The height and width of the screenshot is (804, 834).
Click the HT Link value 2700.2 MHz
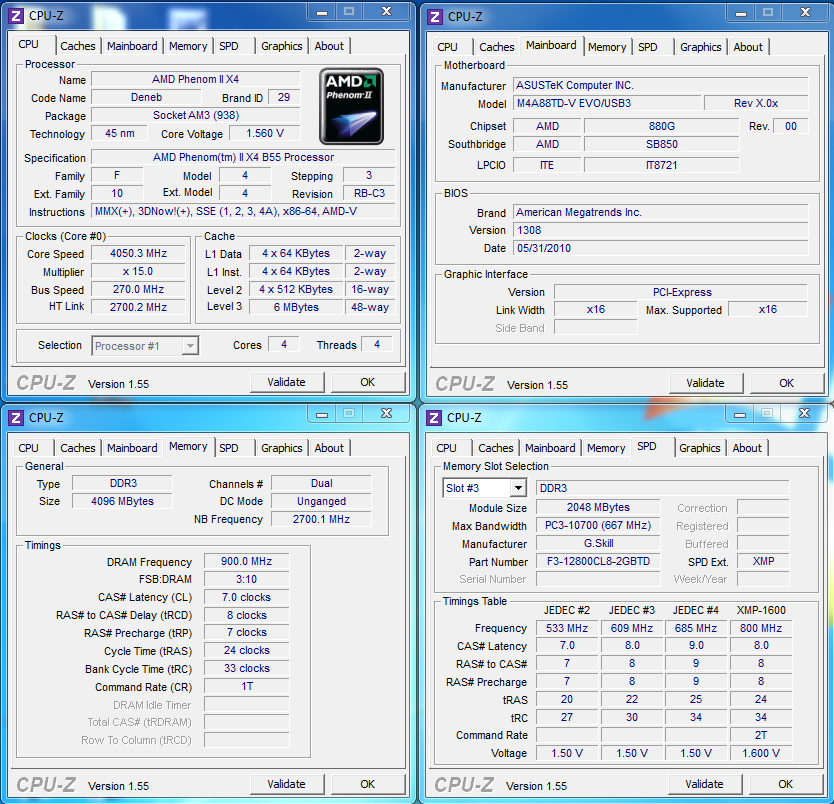(x=138, y=307)
